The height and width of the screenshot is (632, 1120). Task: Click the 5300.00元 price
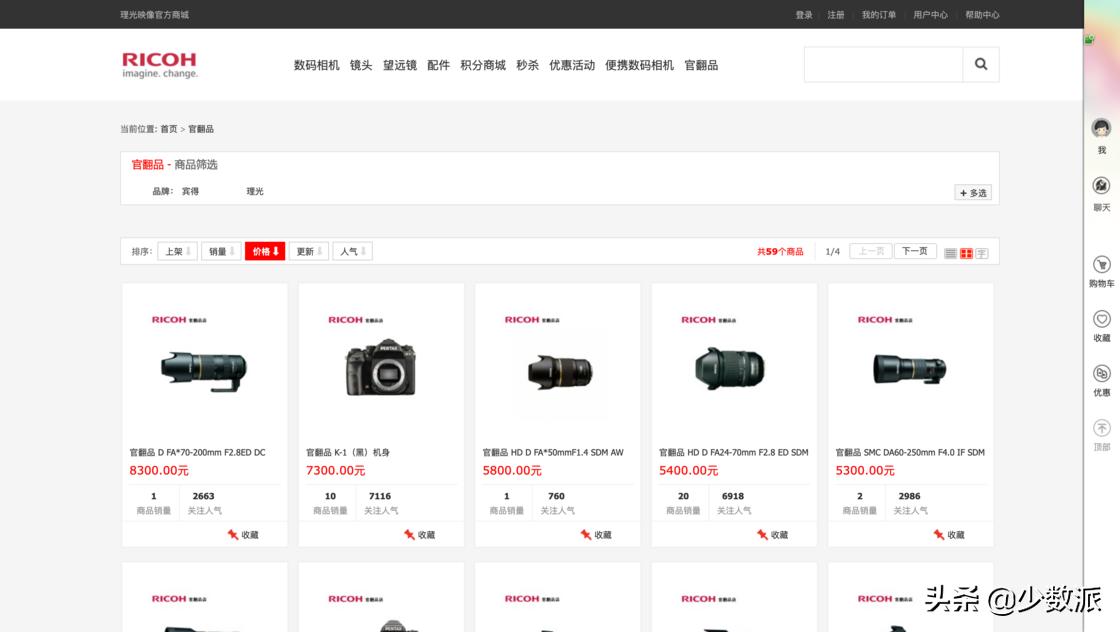[x=864, y=471]
